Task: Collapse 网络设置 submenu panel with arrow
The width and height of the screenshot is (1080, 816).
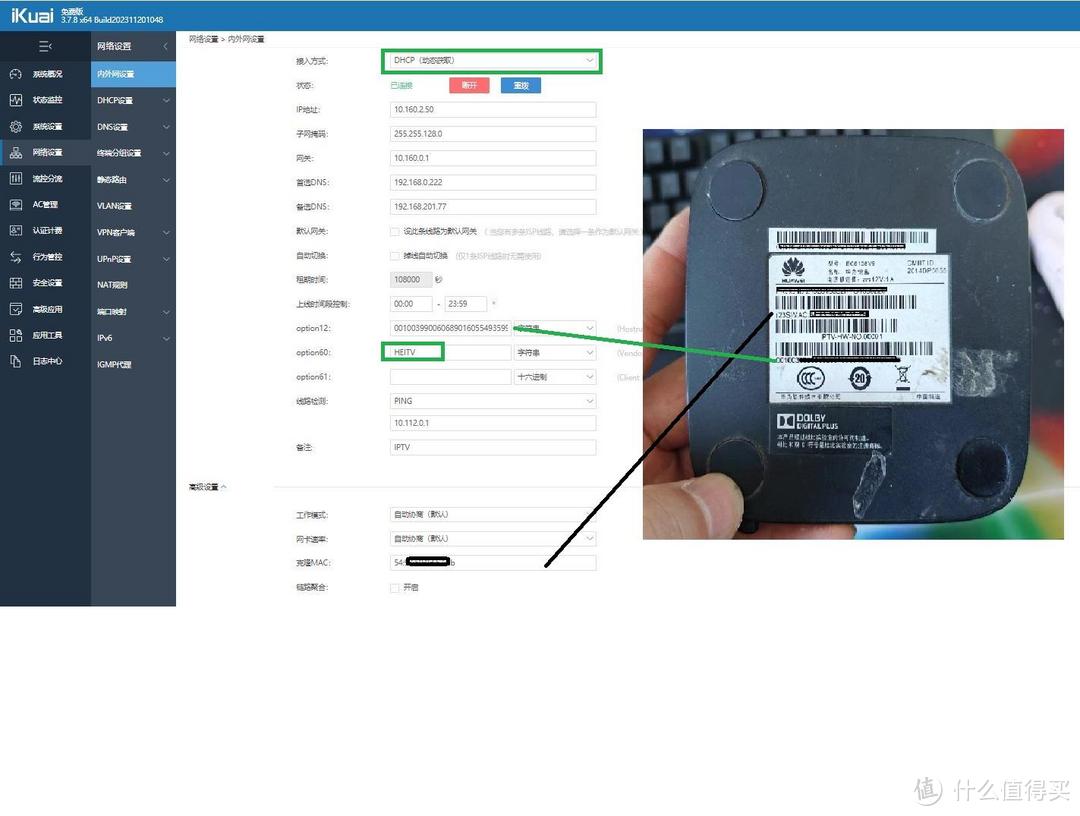Action: [x=165, y=46]
